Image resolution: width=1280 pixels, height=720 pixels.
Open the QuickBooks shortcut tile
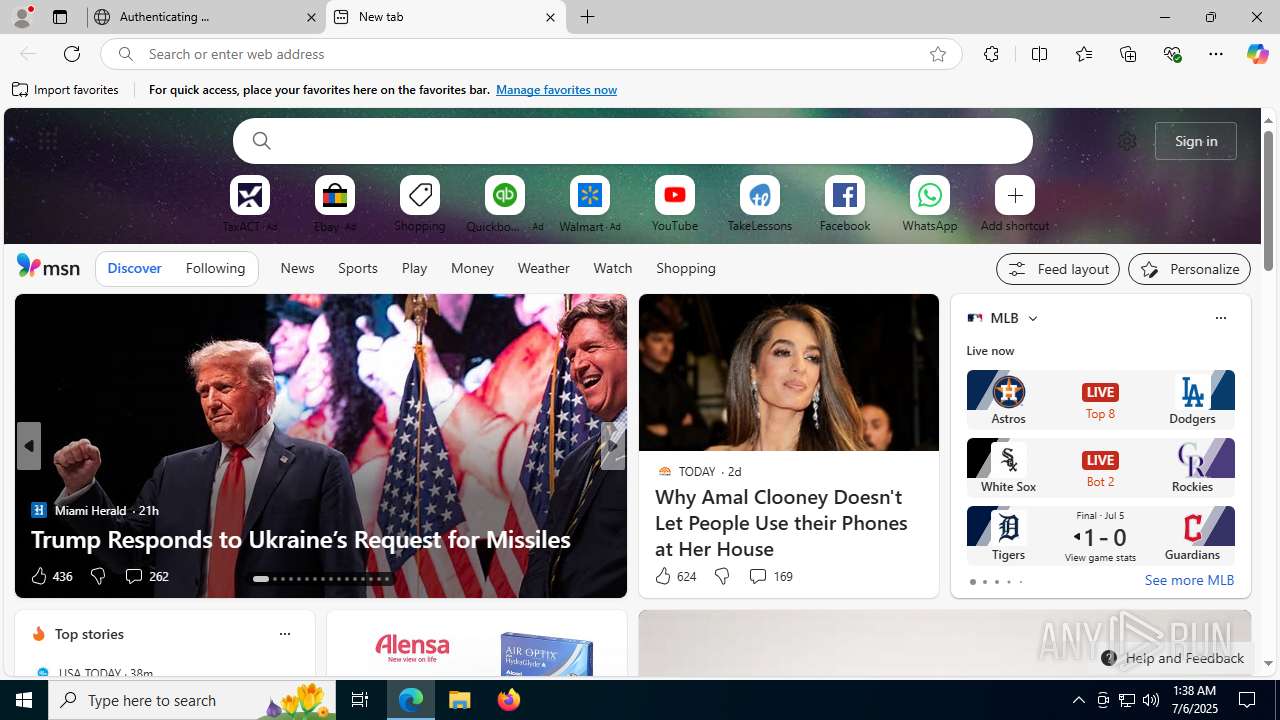[505, 196]
